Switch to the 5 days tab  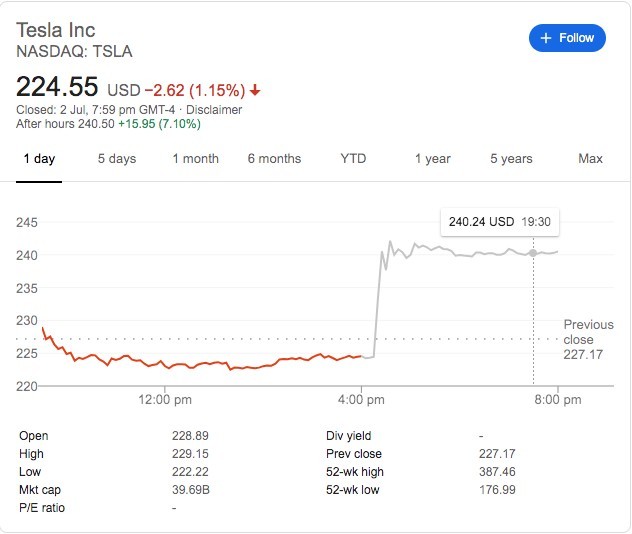coord(117,159)
